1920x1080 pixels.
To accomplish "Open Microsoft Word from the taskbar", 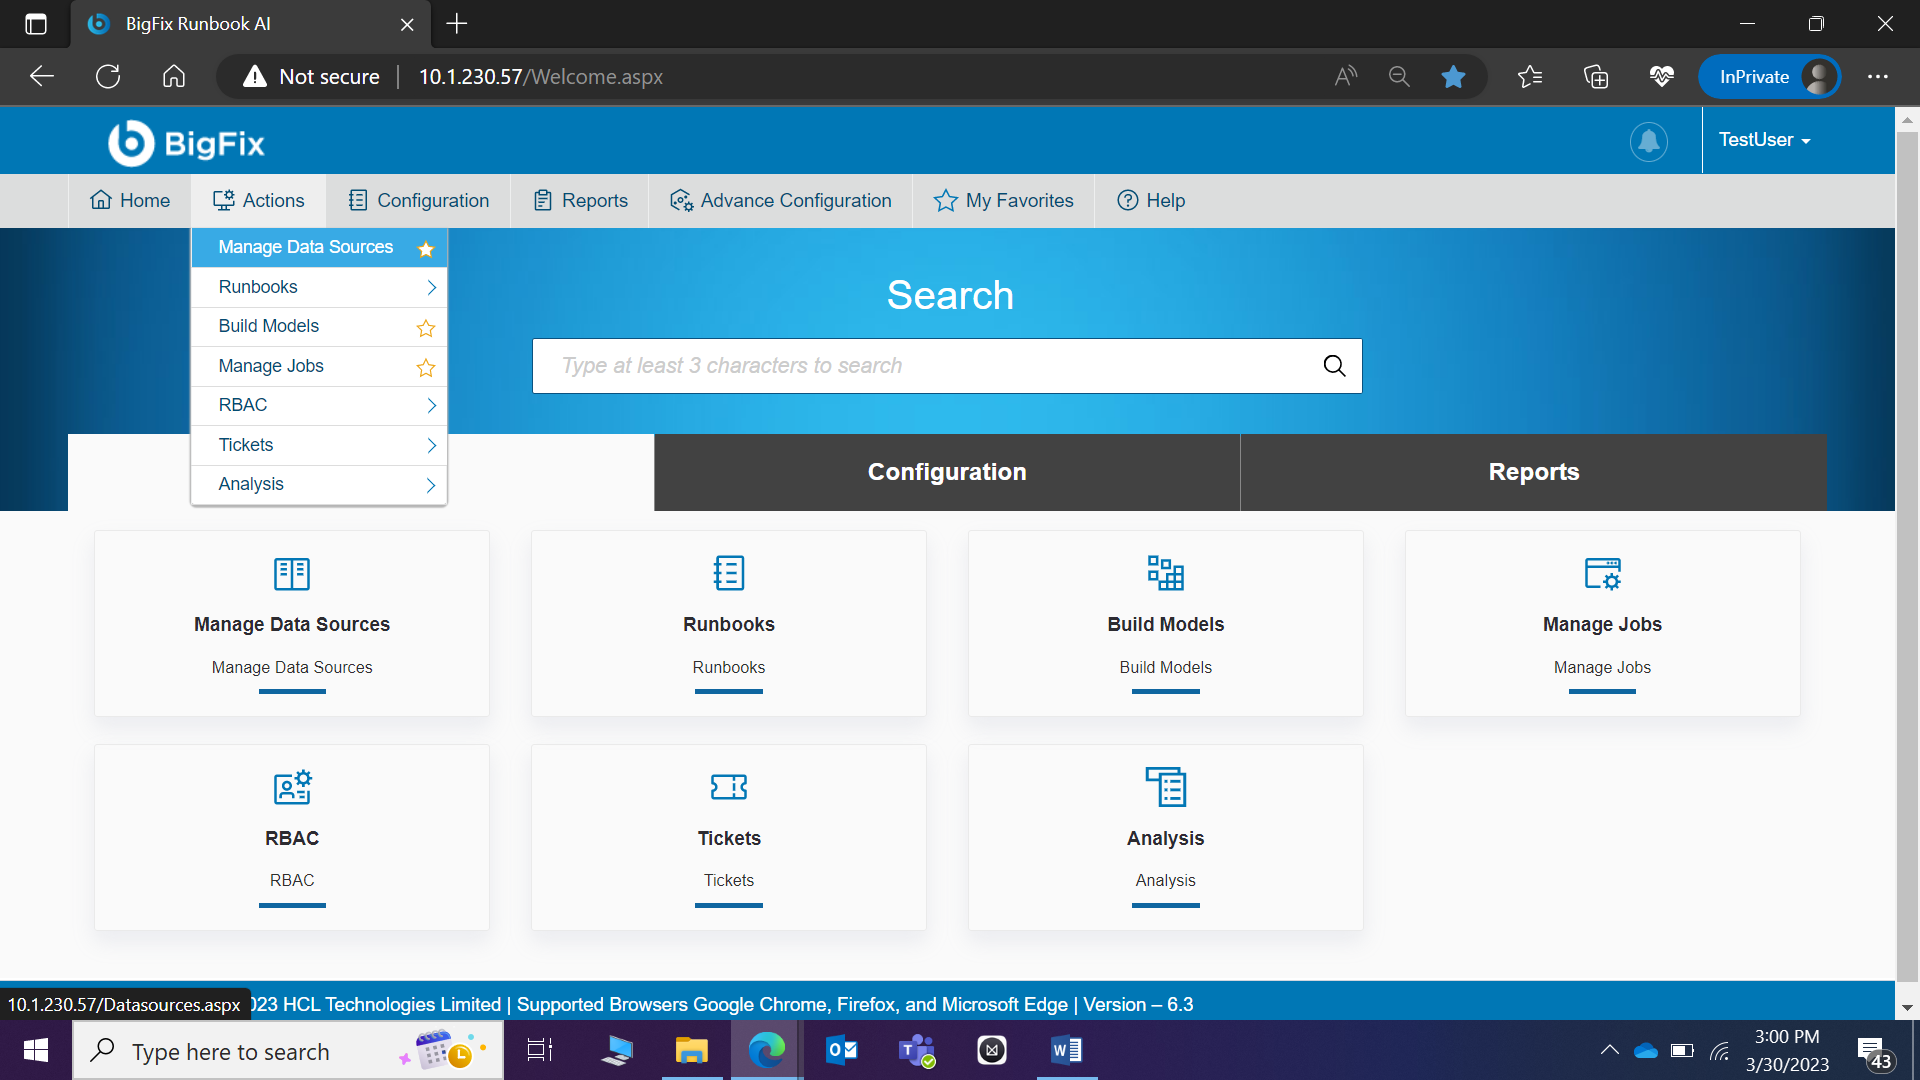I will click(x=1066, y=1051).
